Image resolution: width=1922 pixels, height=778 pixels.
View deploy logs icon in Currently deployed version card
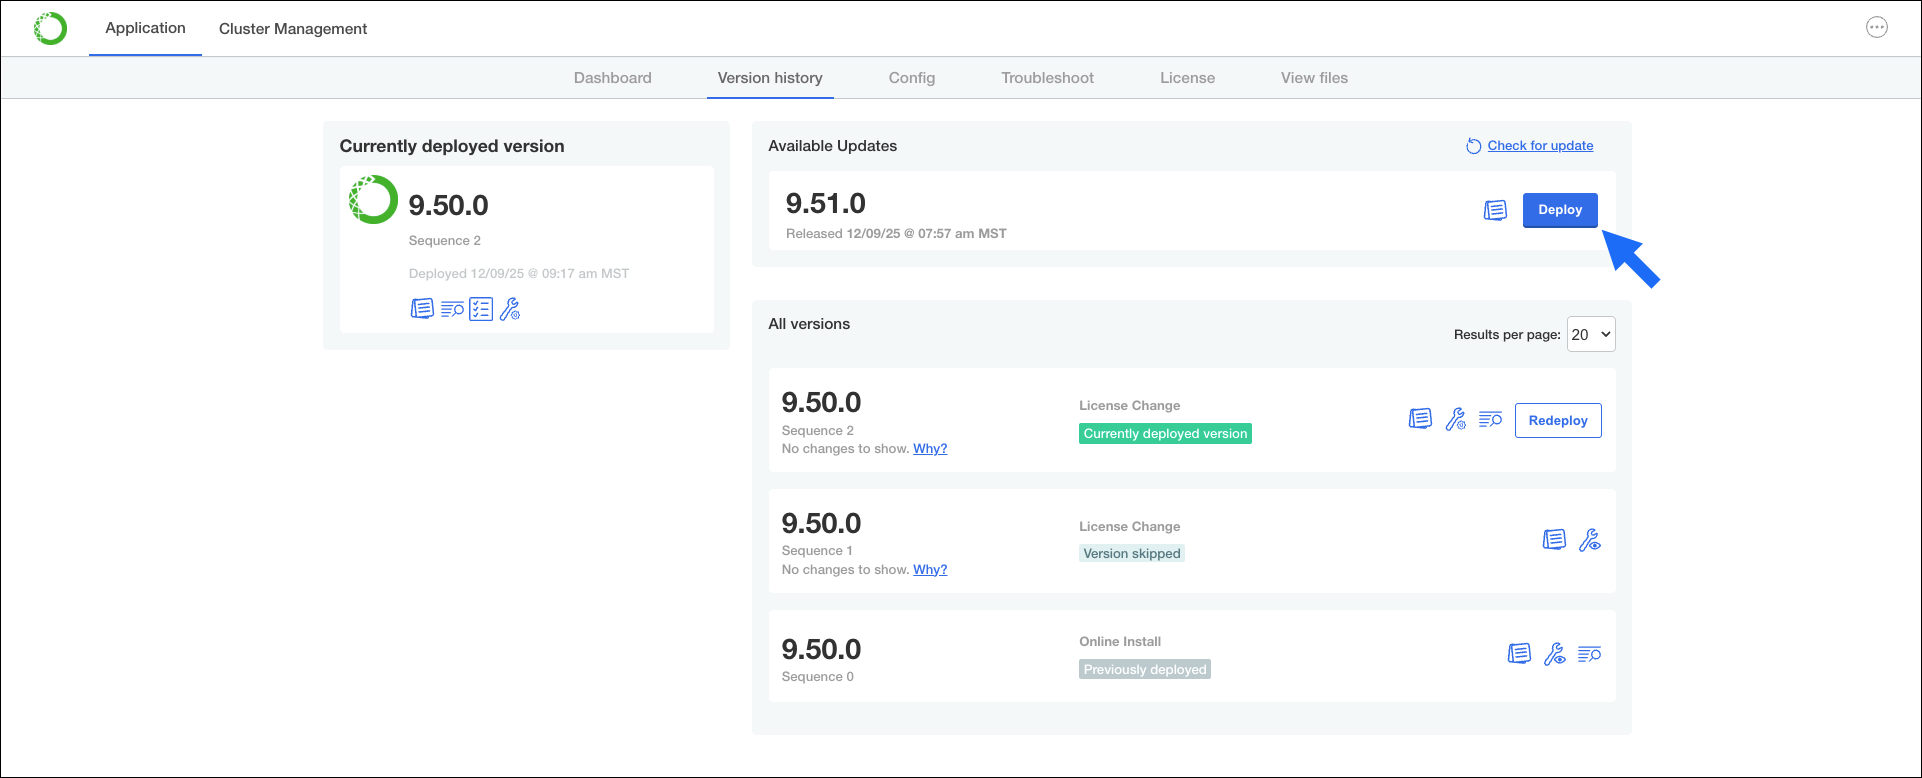point(452,309)
